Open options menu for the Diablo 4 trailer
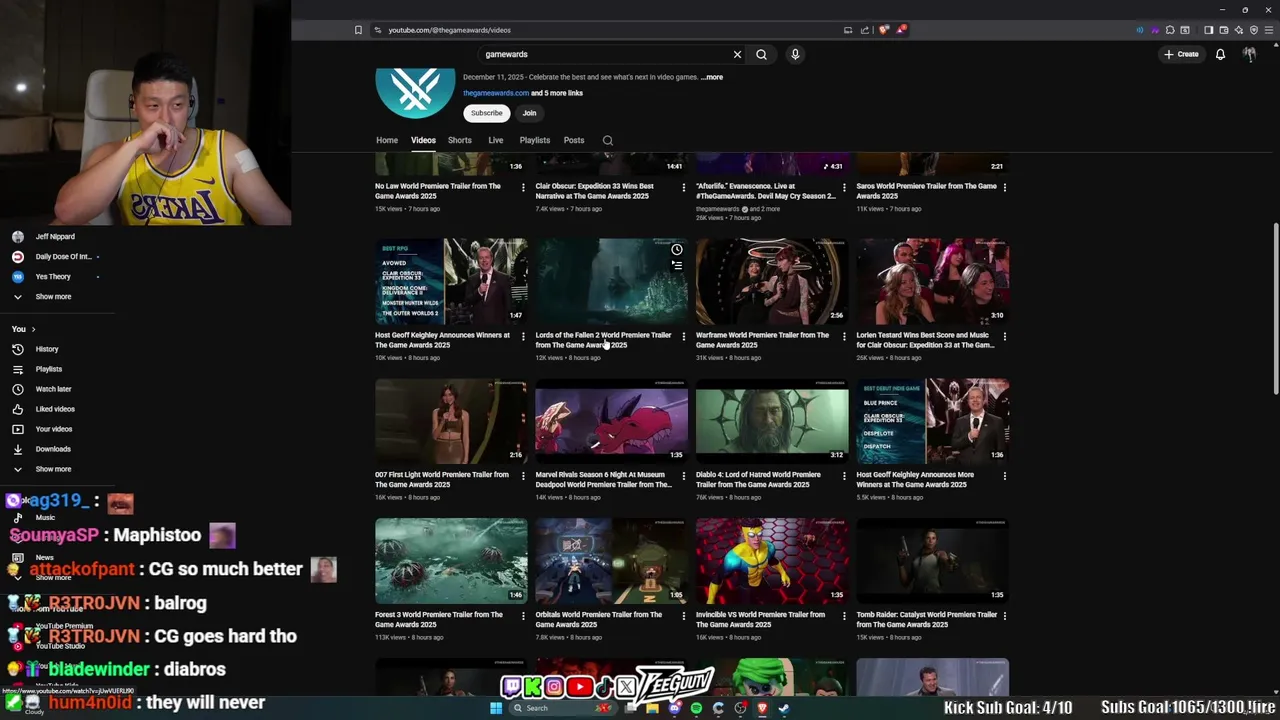 tap(844, 476)
